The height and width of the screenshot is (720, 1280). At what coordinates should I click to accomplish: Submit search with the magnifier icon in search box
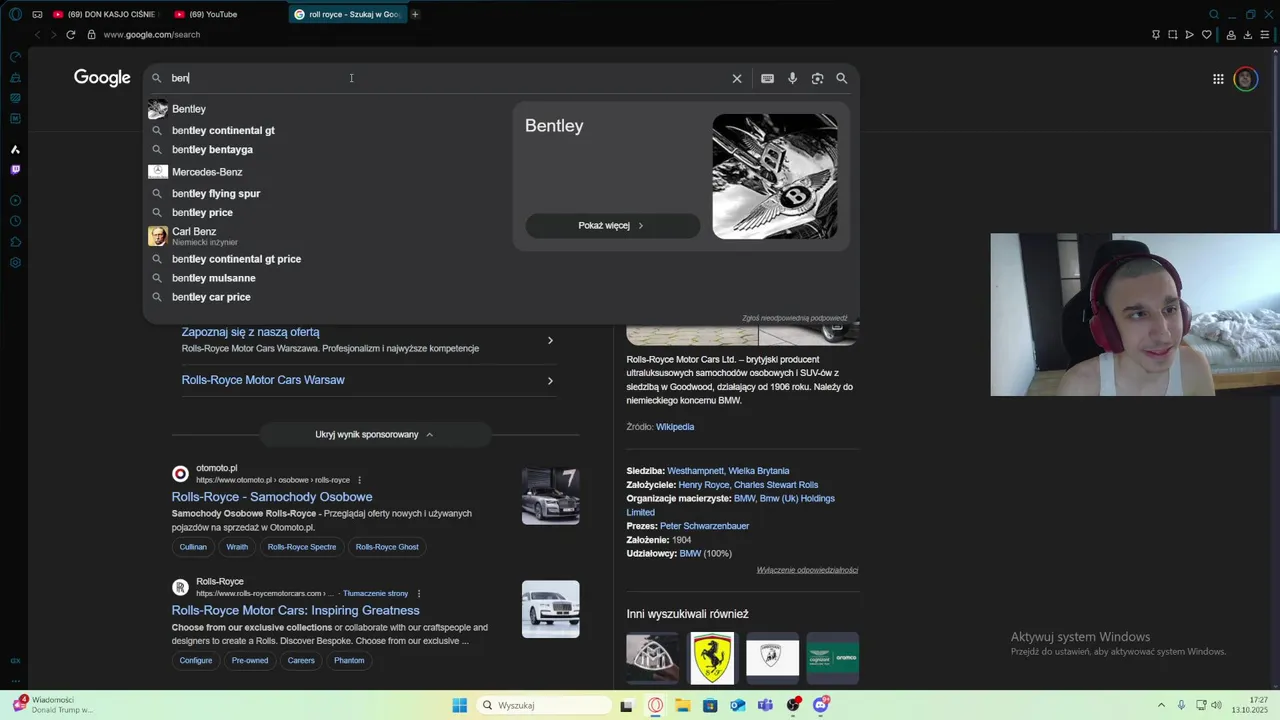841,78
